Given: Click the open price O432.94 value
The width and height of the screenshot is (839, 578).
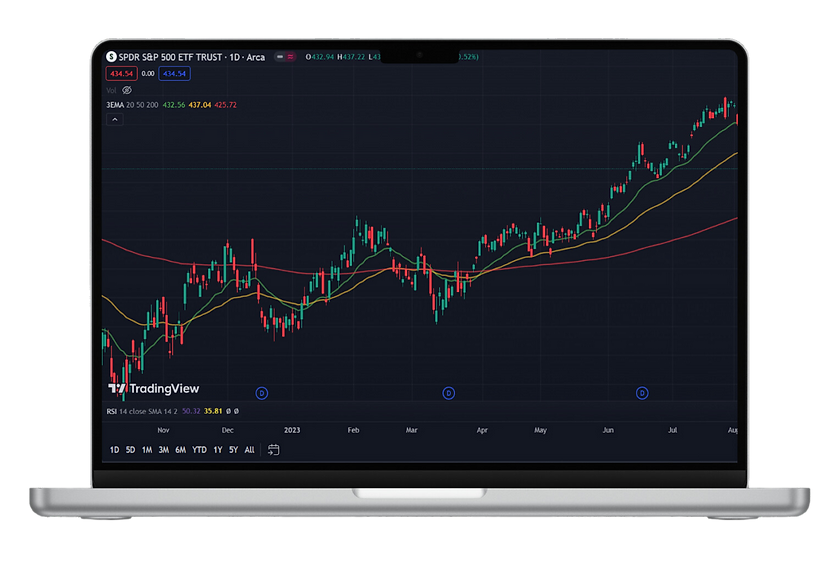Looking at the screenshot, I should pos(320,57).
